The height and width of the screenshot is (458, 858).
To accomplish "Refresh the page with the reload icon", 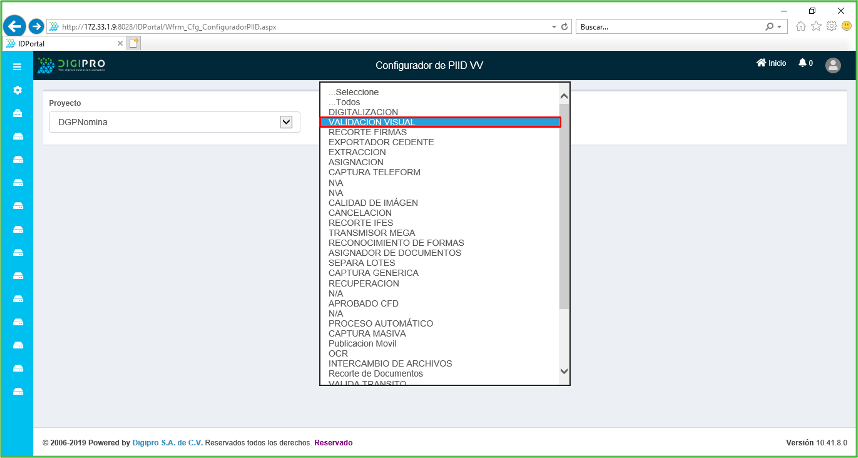I will tap(566, 26).
